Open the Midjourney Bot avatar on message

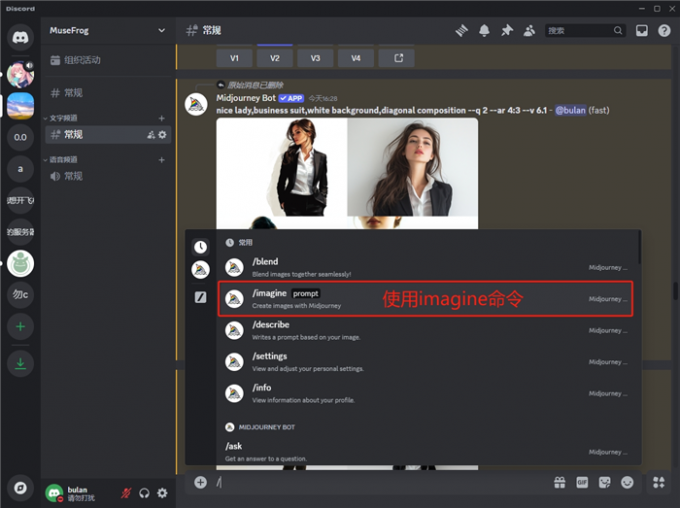click(196, 104)
